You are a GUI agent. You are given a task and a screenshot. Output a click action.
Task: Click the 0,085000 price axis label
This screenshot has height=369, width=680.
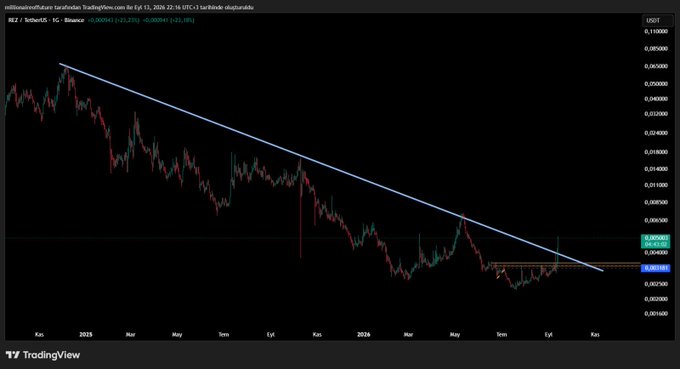(x=656, y=49)
